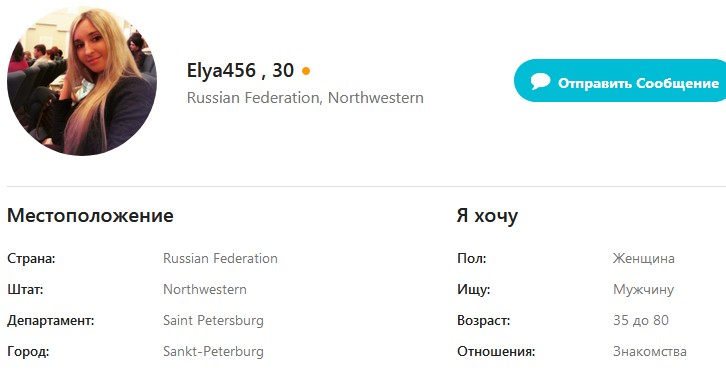Select the Местоположение section heading

[90, 216]
